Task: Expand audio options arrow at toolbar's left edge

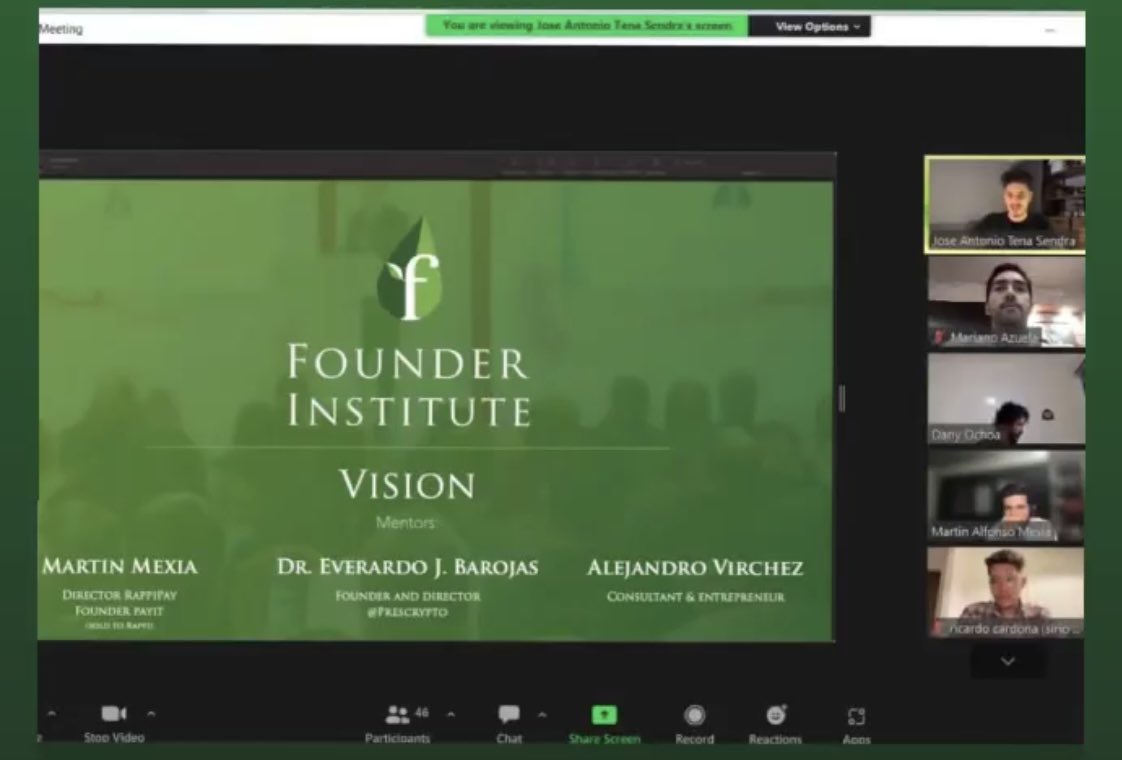Action: click(51, 713)
